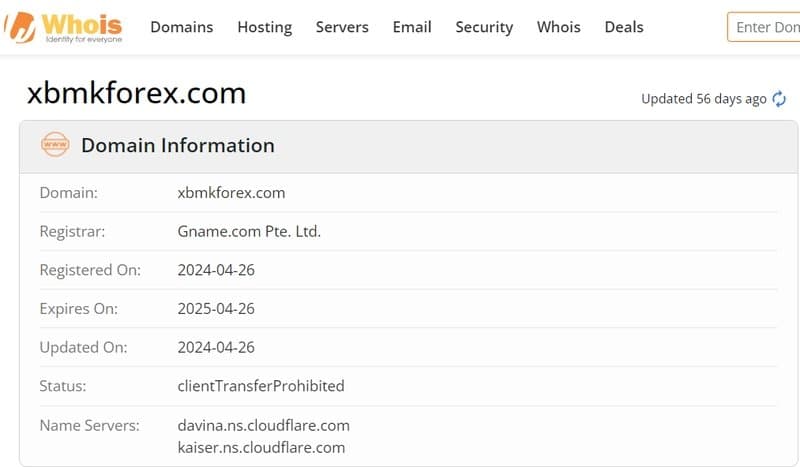This screenshot has width=800, height=467.
Task: Click the kaiser.ns.cloudflare.com name server
Action: 261,447
